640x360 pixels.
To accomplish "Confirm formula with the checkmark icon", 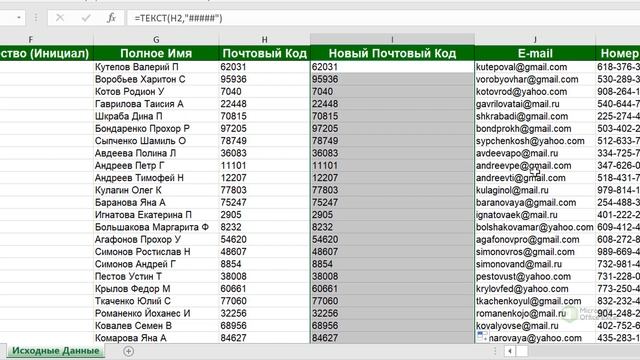I will 86,18.
